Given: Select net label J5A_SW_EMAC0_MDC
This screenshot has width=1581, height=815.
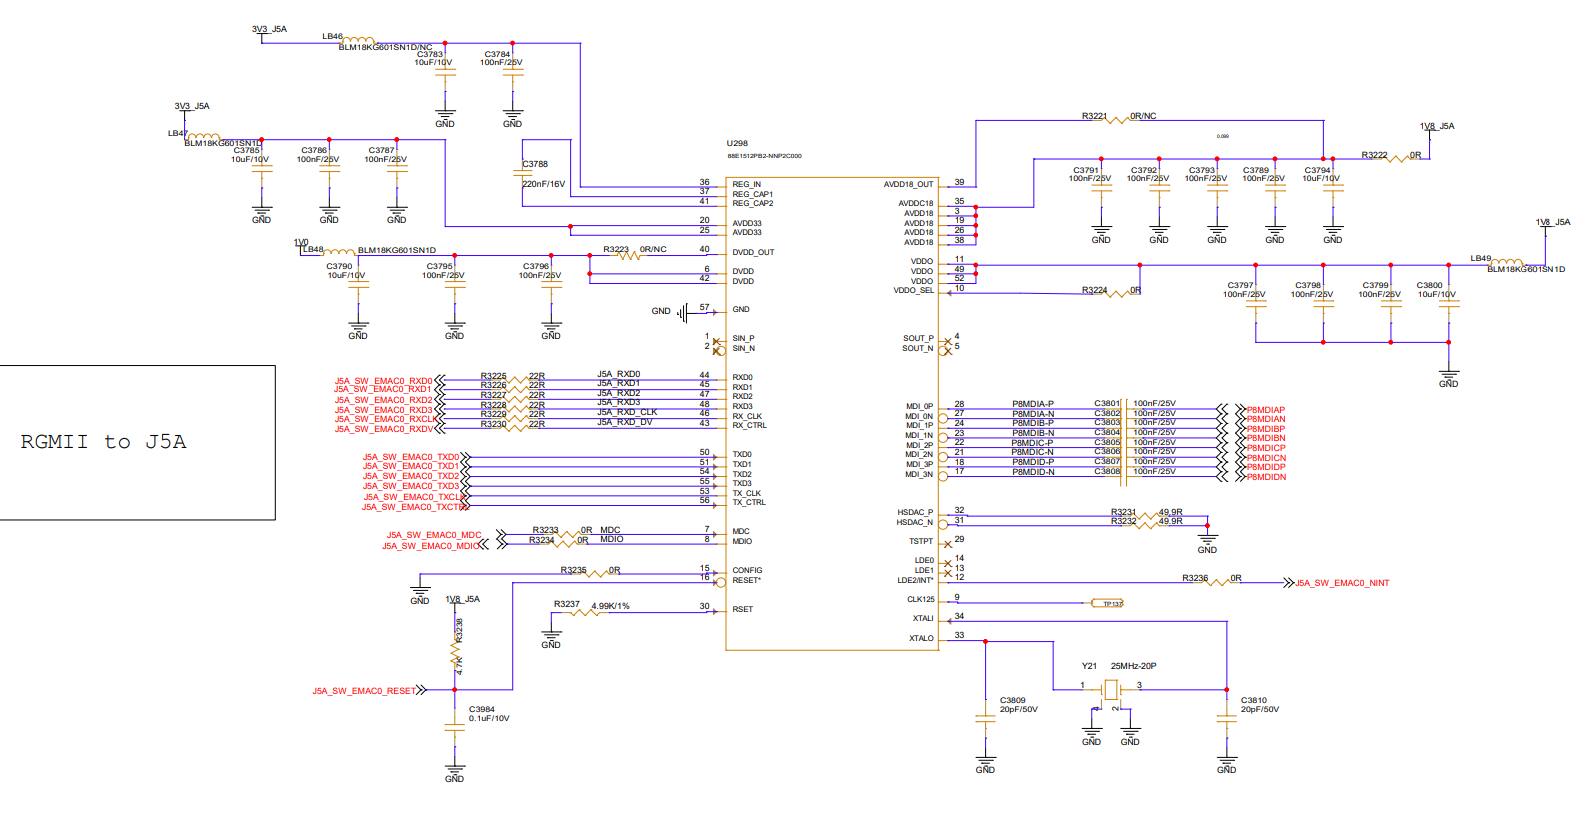Looking at the screenshot, I should pyautogui.click(x=434, y=535).
